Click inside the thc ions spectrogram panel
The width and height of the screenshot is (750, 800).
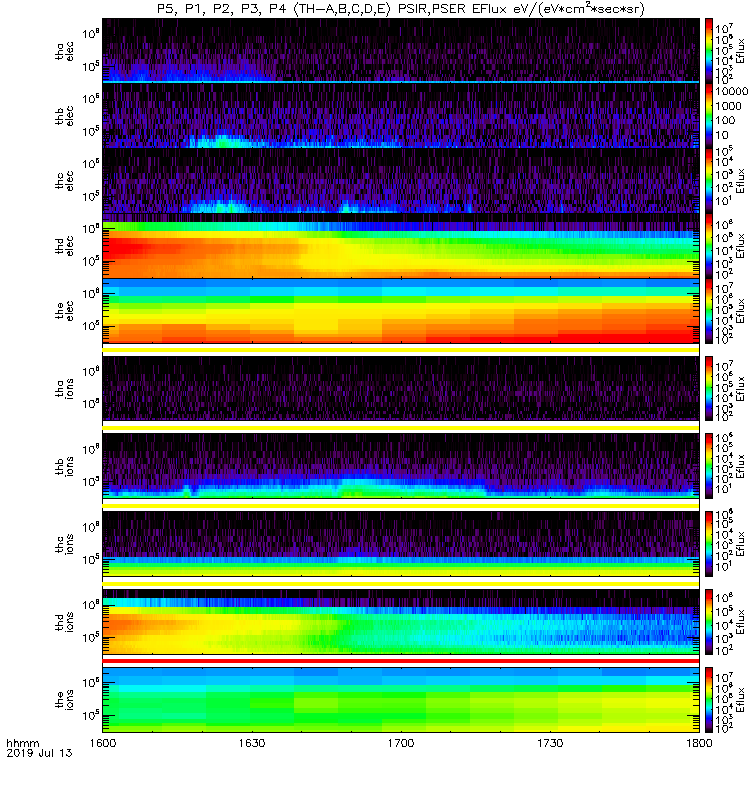tap(401, 544)
